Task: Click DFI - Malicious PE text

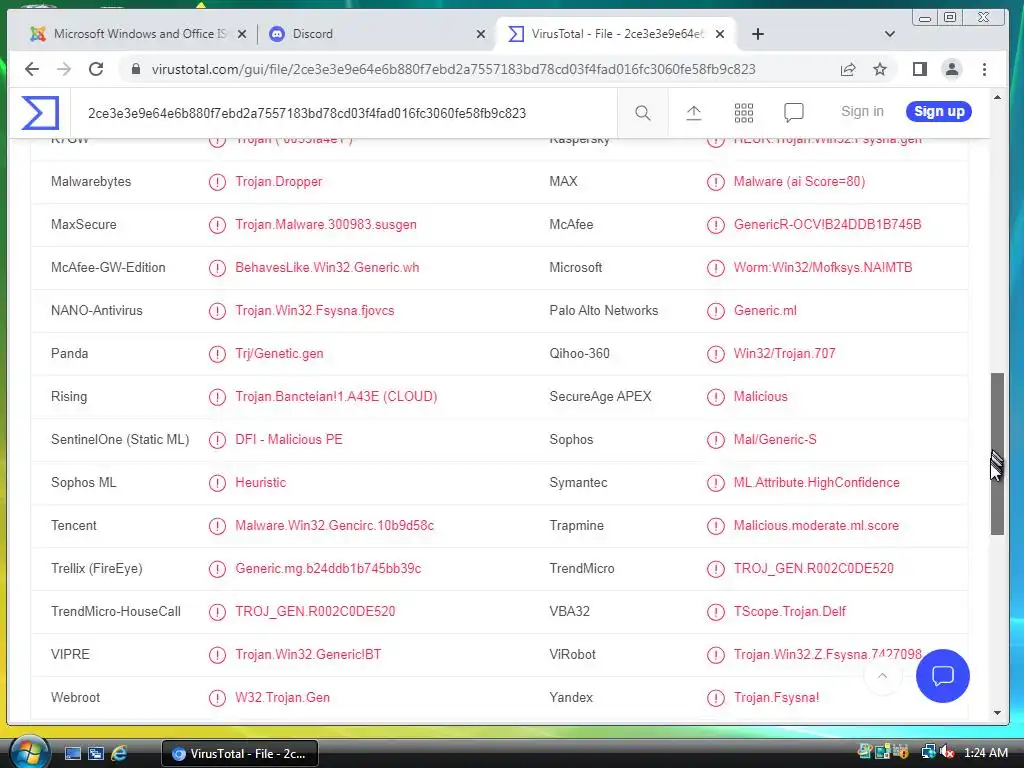Action: click(x=289, y=440)
